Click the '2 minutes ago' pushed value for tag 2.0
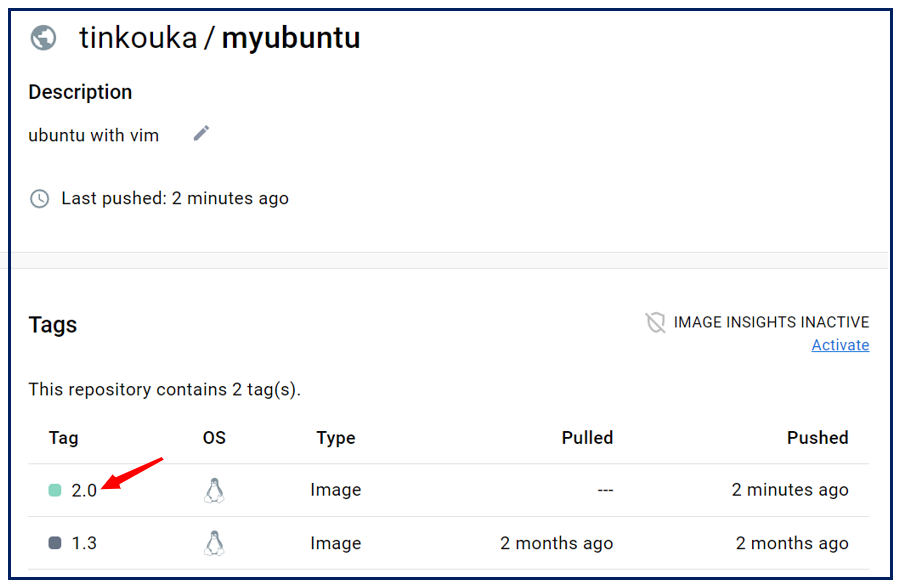The image size is (899, 587). [x=790, y=490]
